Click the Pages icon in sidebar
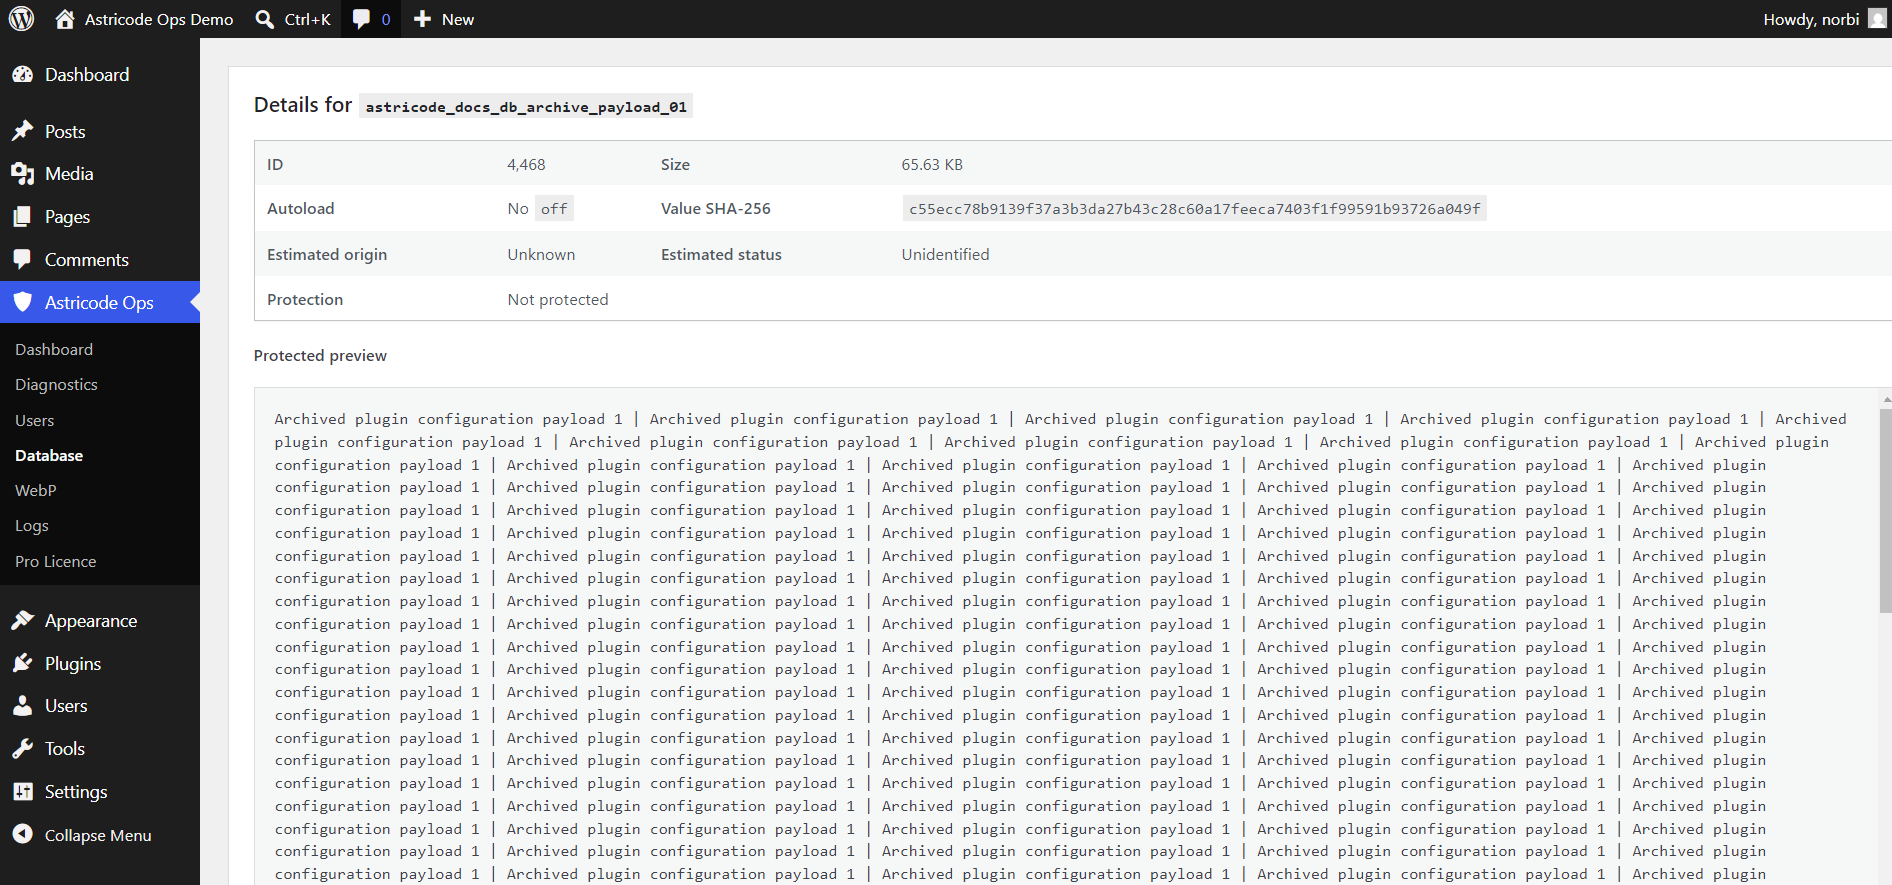Screen dimensions: 1892x885 pos(22,217)
